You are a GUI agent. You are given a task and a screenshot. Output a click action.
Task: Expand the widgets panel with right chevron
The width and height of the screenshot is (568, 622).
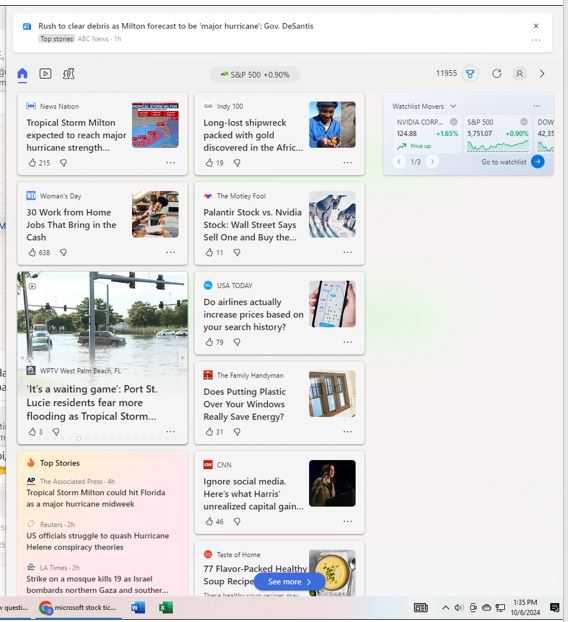(542, 74)
